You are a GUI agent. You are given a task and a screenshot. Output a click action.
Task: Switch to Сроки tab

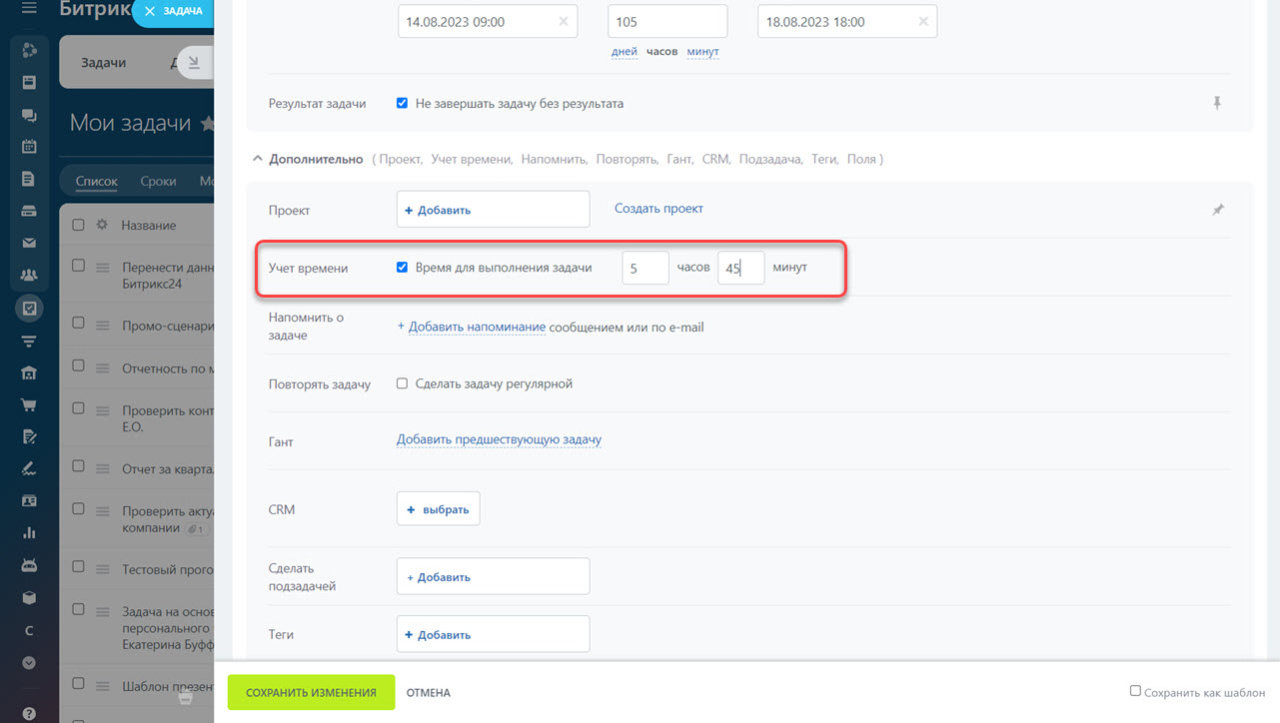coord(158,181)
